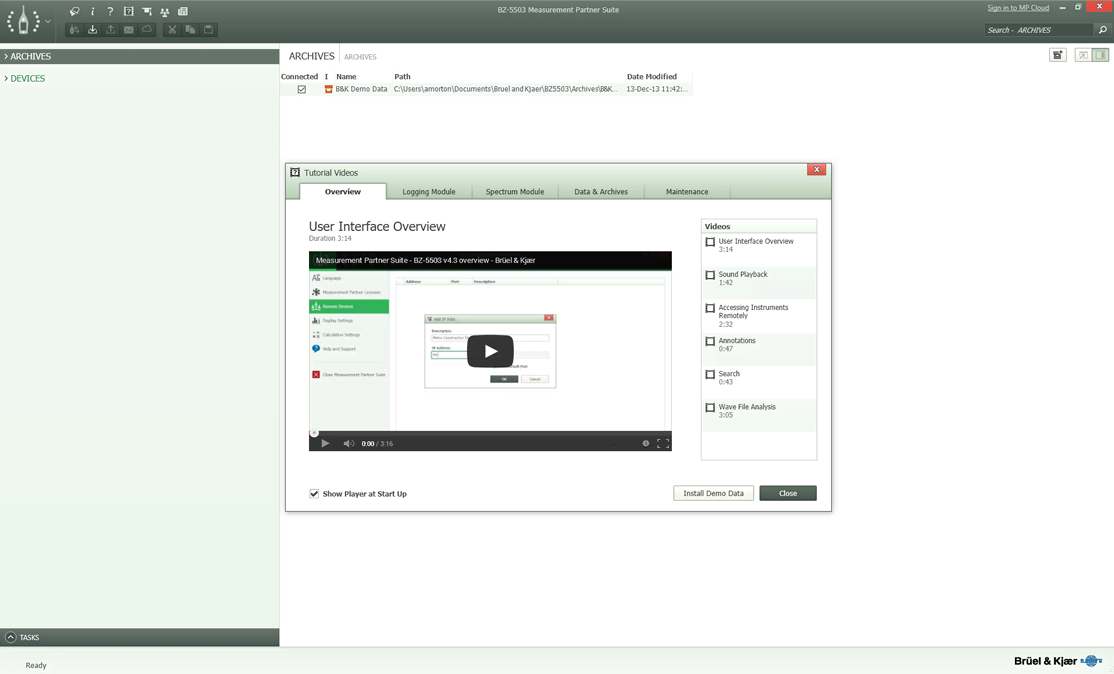Open the Data & Archives tab
The height and width of the screenshot is (674, 1114).
pyautogui.click(x=600, y=192)
